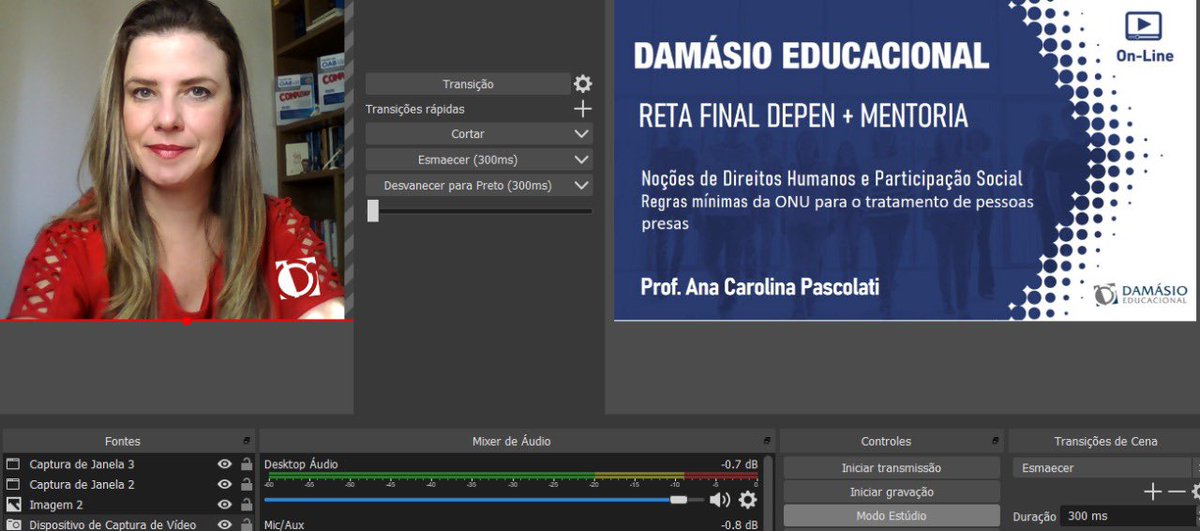1200x531 pixels.
Task: Expand the Cortar quick transition dropdown
Action: [x=581, y=134]
